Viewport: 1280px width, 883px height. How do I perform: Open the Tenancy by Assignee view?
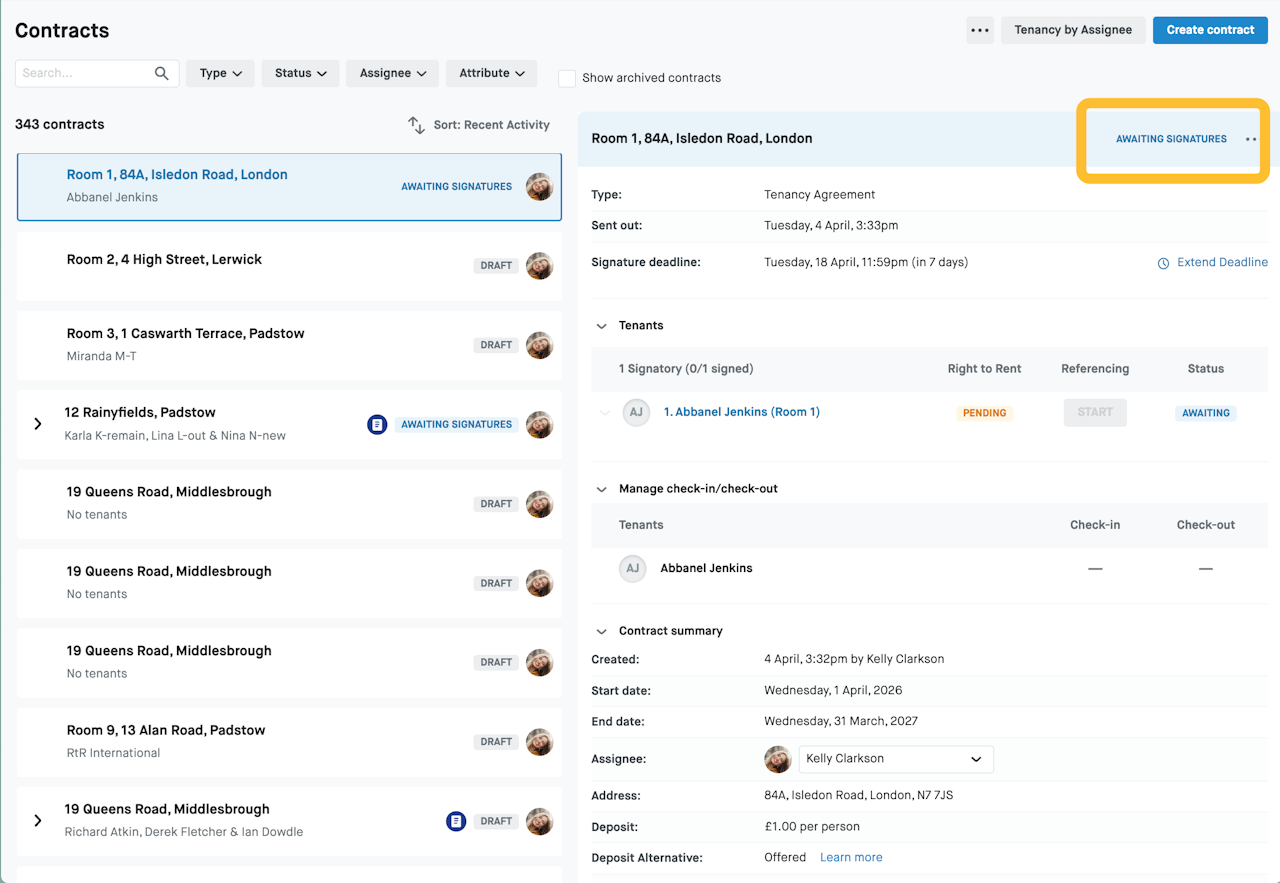[x=1073, y=30]
